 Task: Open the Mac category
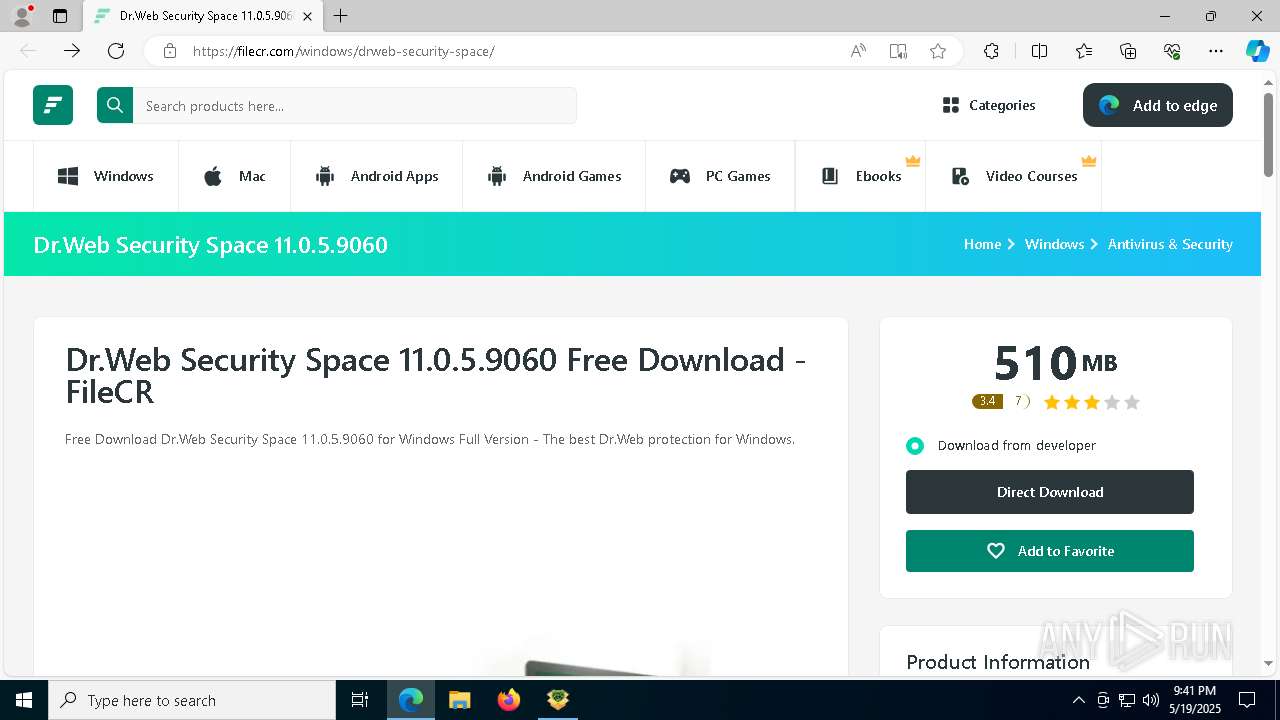[235, 176]
